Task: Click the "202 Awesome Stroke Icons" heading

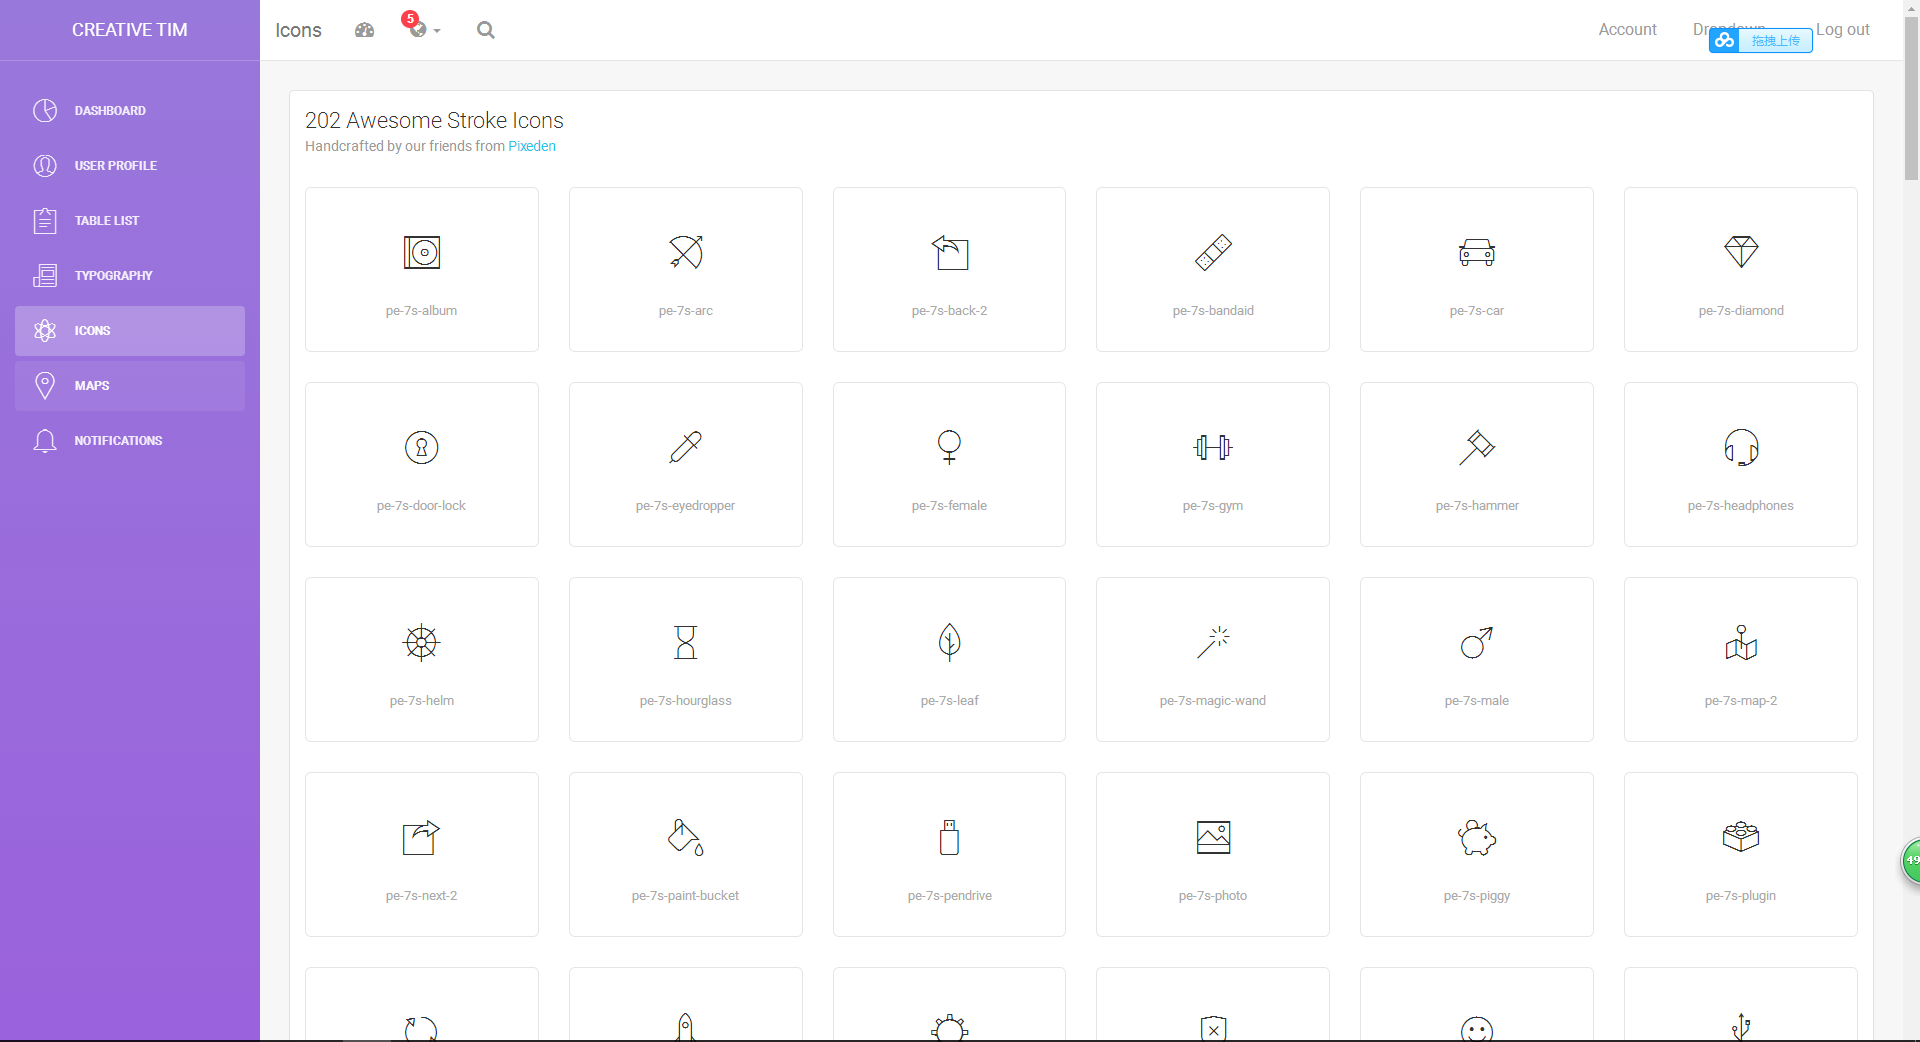Action: pos(434,120)
